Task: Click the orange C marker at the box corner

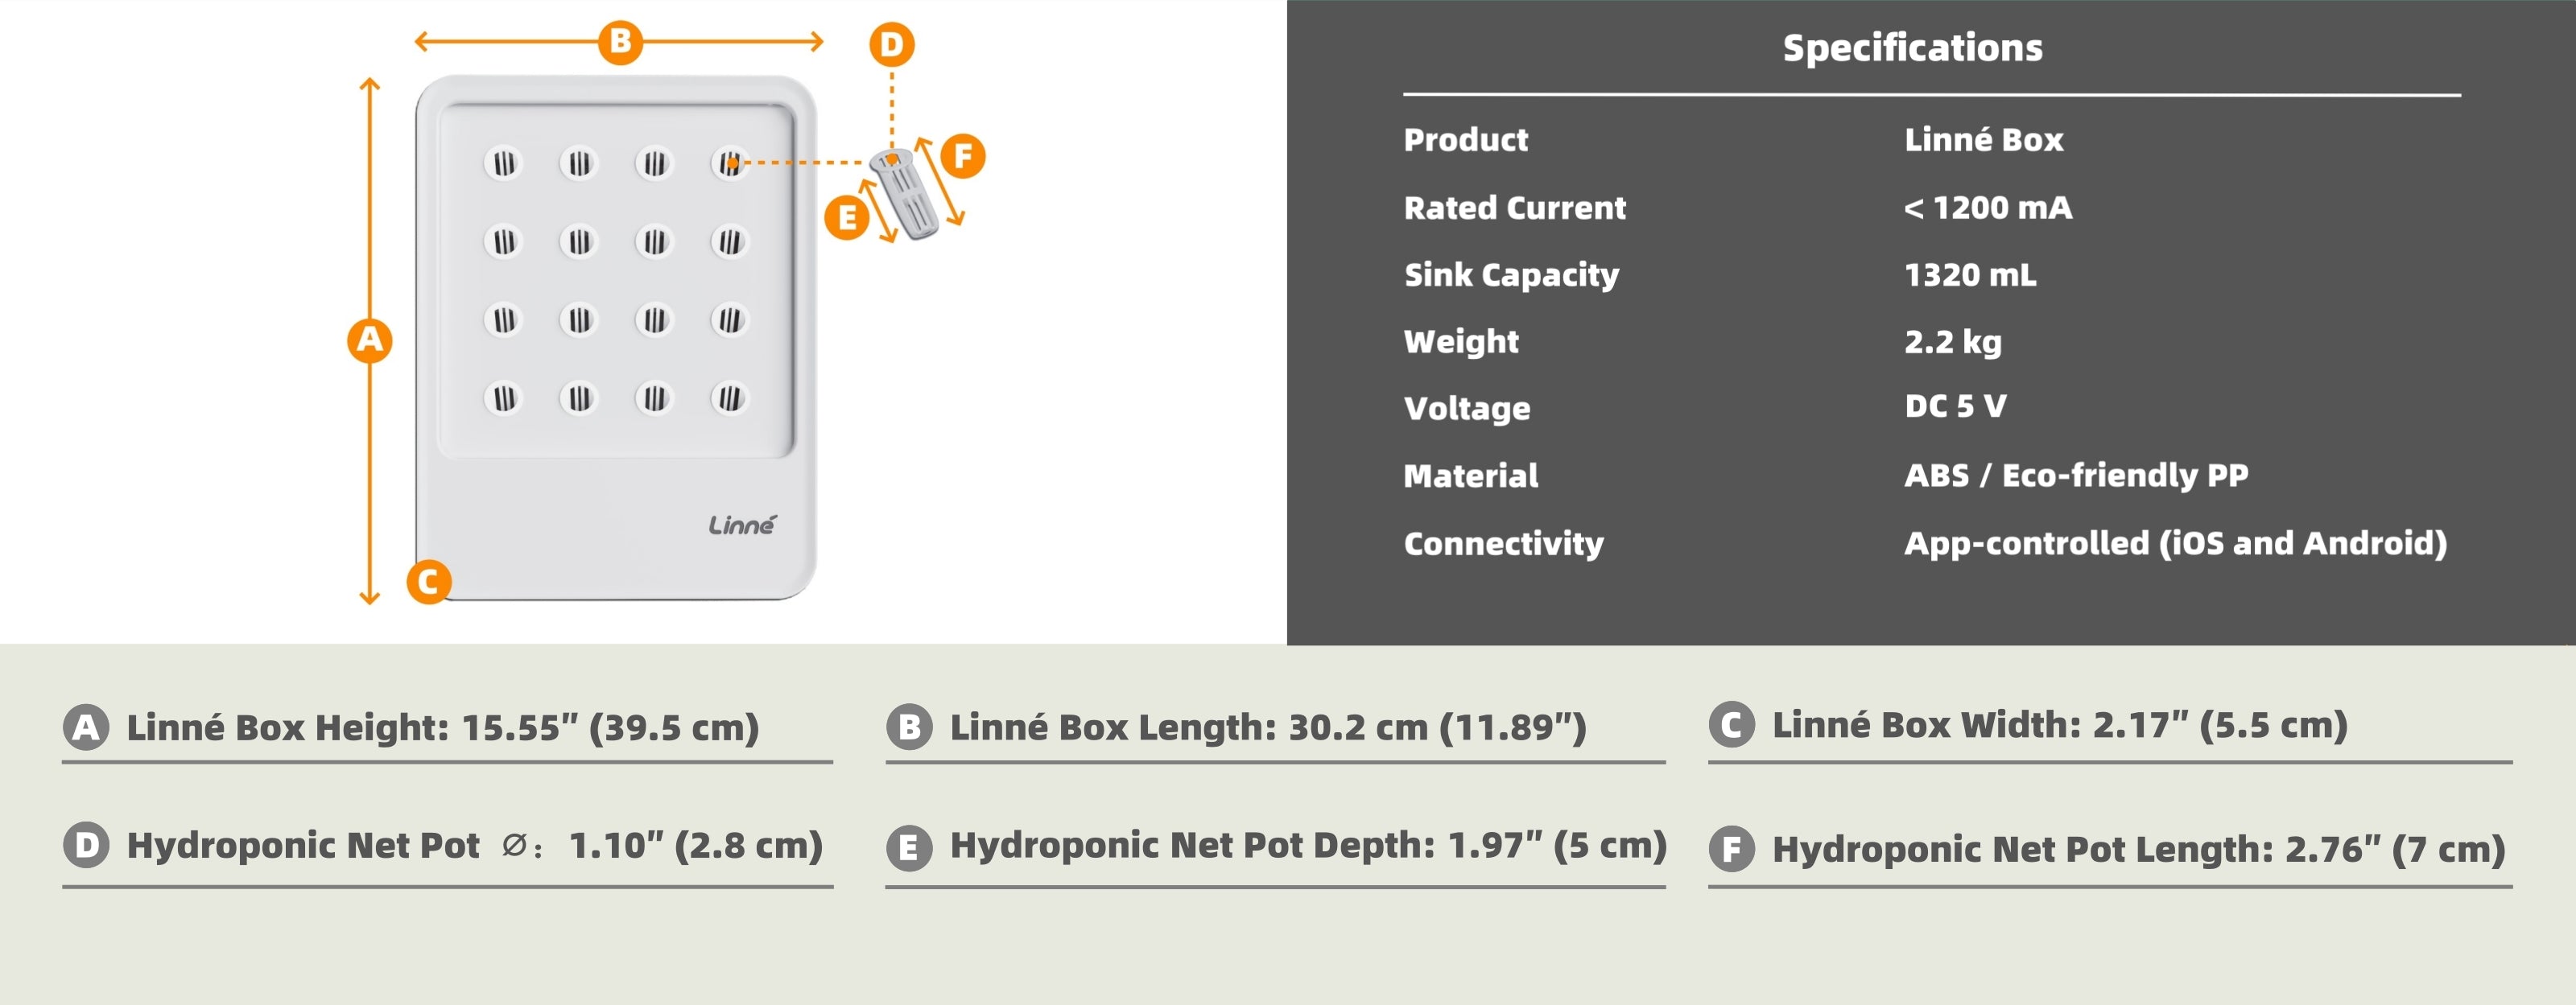Action: 429,581
